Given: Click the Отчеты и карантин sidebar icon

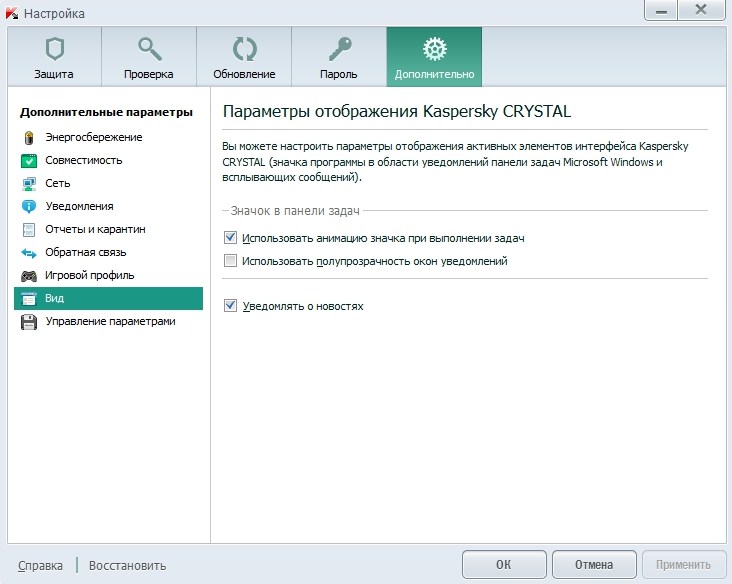Looking at the screenshot, I should click(28, 230).
